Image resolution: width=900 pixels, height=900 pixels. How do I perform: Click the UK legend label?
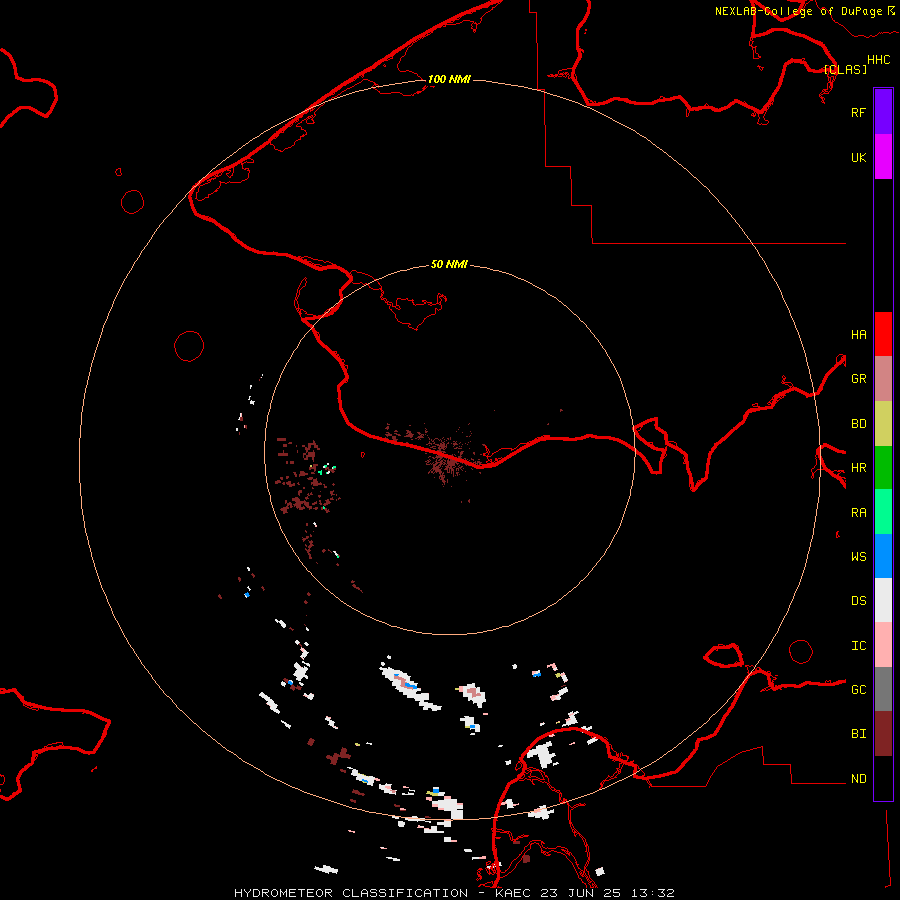pyautogui.click(x=858, y=157)
